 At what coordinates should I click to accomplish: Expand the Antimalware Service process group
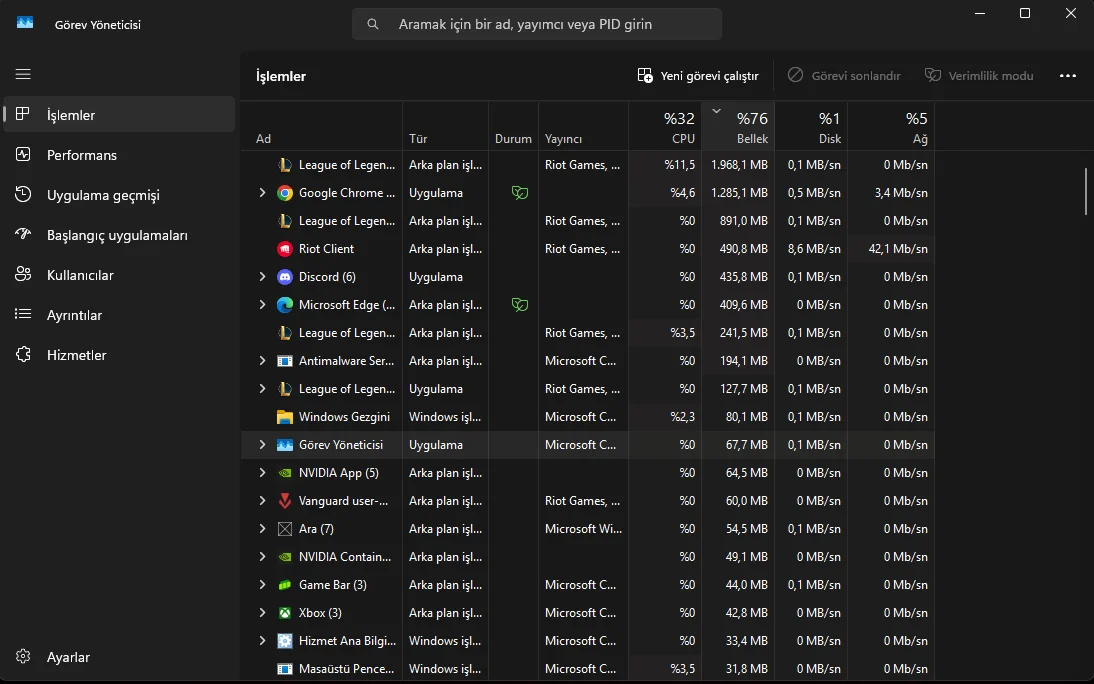[x=262, y=360]
